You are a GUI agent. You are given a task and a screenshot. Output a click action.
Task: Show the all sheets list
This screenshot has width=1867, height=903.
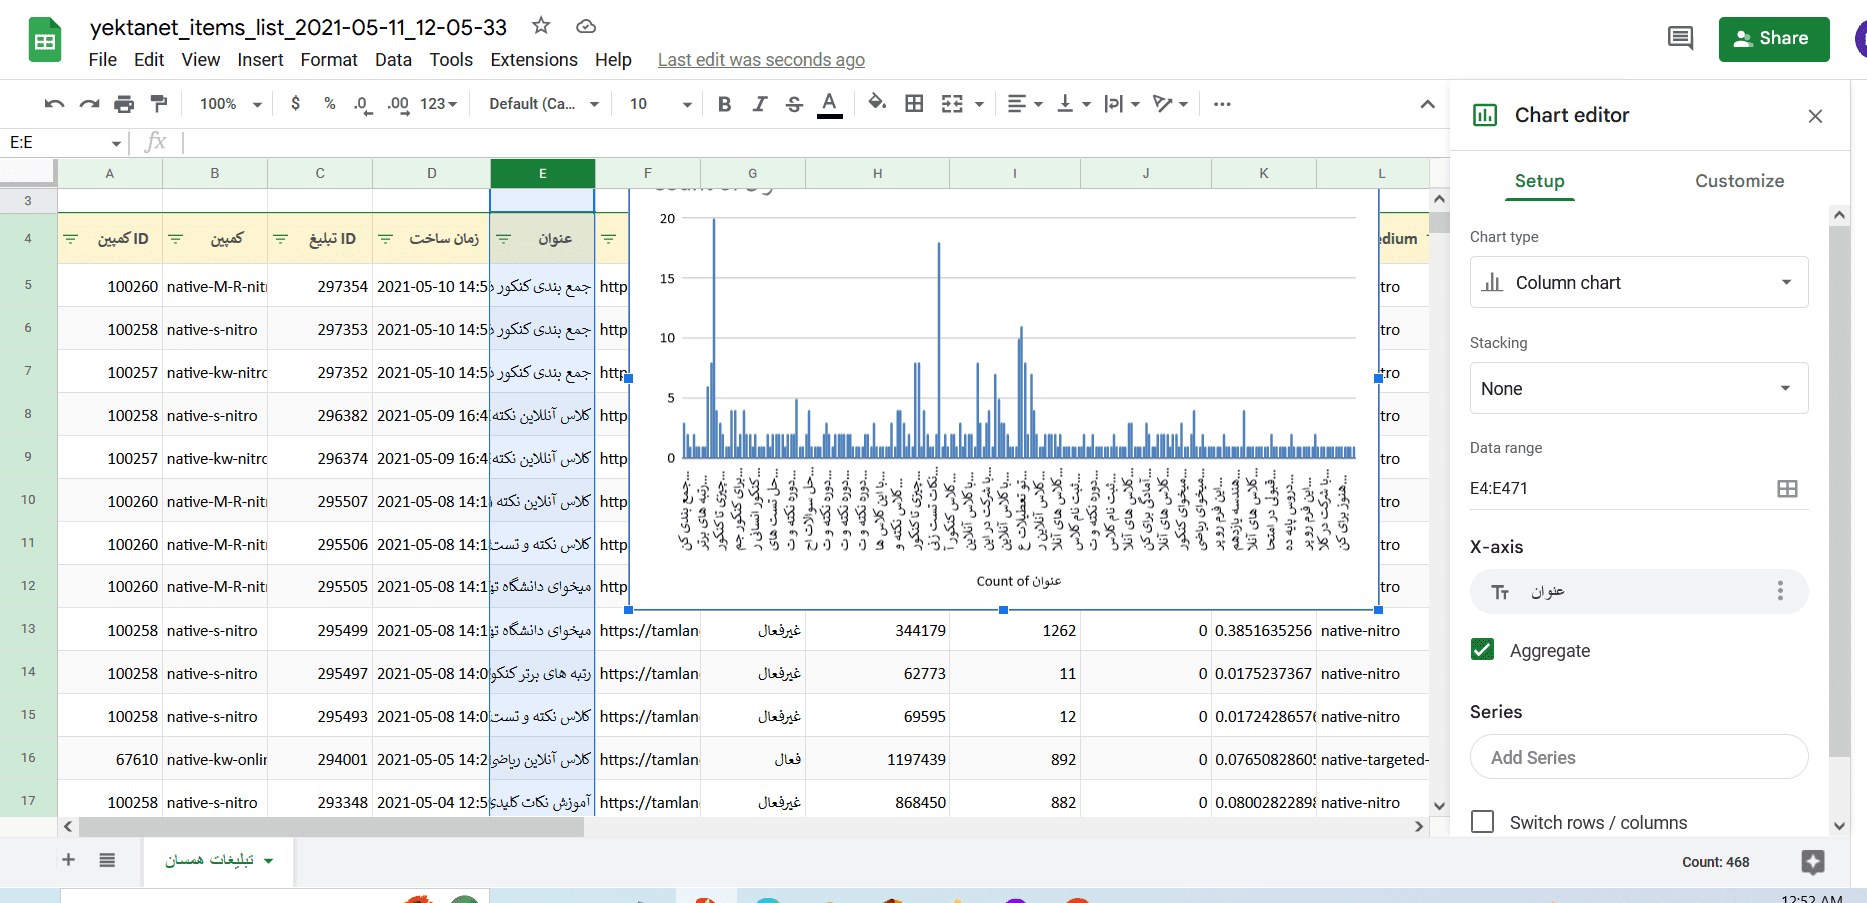pyautogui.click(x=107, y=860)
